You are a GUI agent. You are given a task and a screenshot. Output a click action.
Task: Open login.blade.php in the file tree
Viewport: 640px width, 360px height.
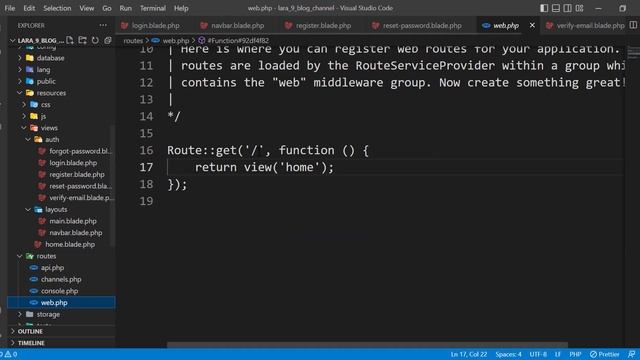[68, 163]
